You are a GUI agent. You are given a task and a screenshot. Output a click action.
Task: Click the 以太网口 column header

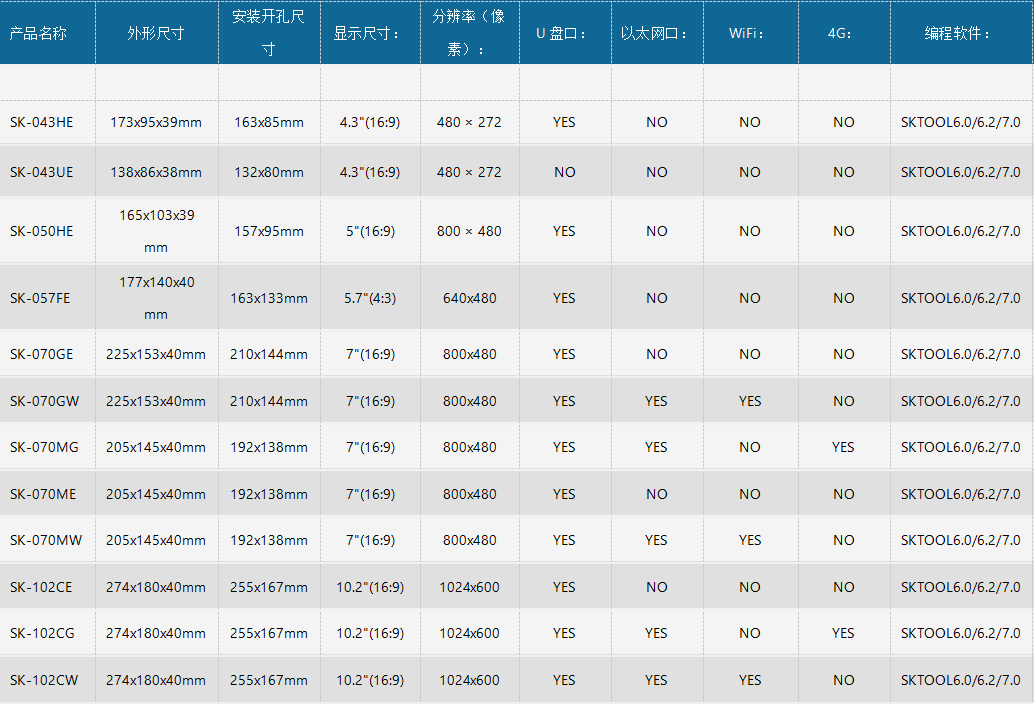655,33
